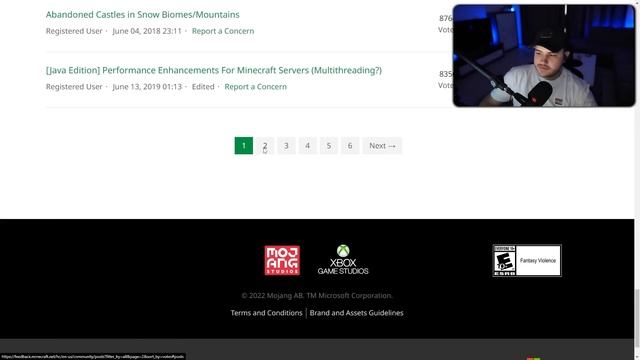Click the Xbox Game Studios logo
Image resolution: width=640 pixels, height=360 pixels.
343,260
